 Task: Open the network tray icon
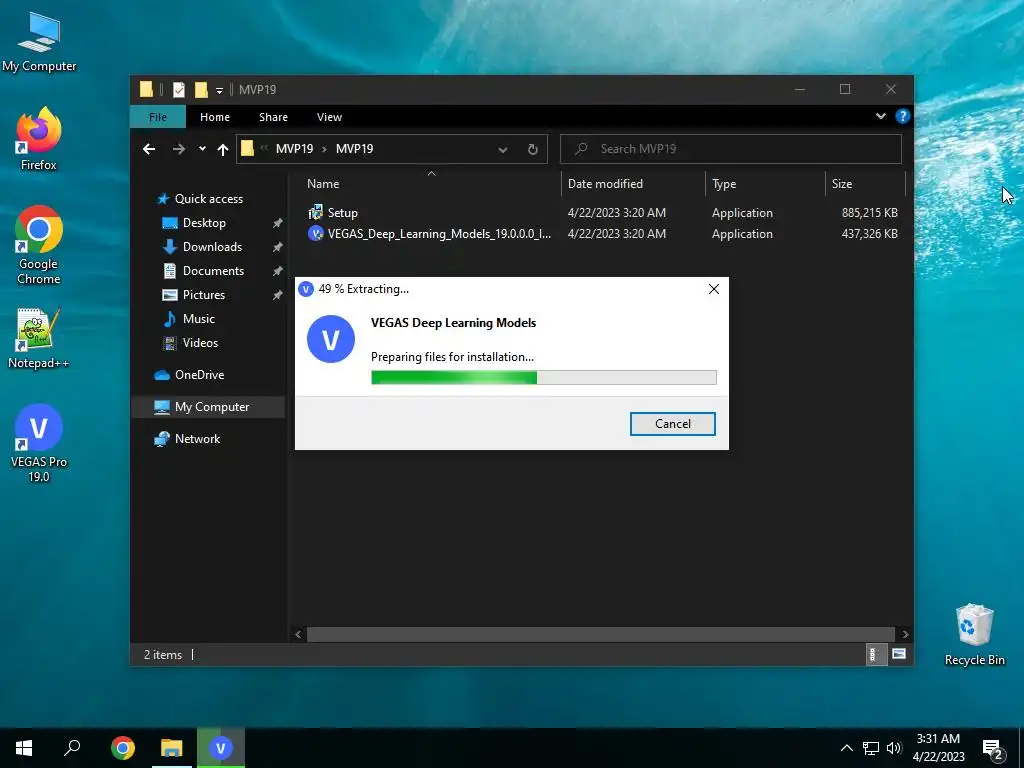tap(871, 748)
